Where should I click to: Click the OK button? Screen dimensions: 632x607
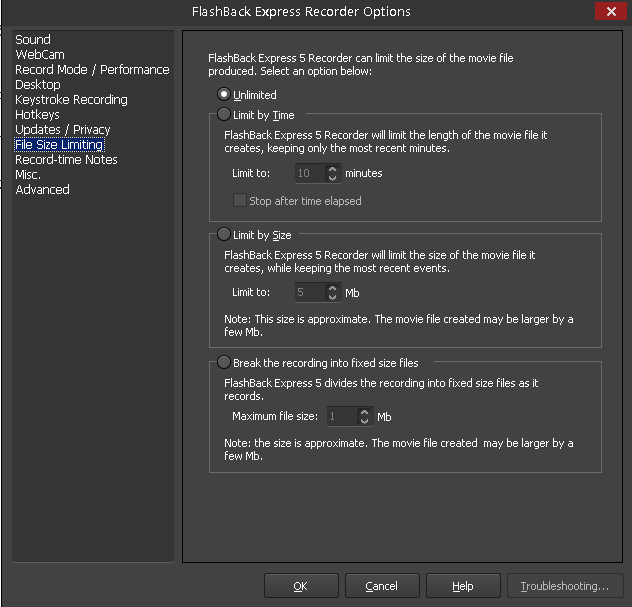(301, 586)
